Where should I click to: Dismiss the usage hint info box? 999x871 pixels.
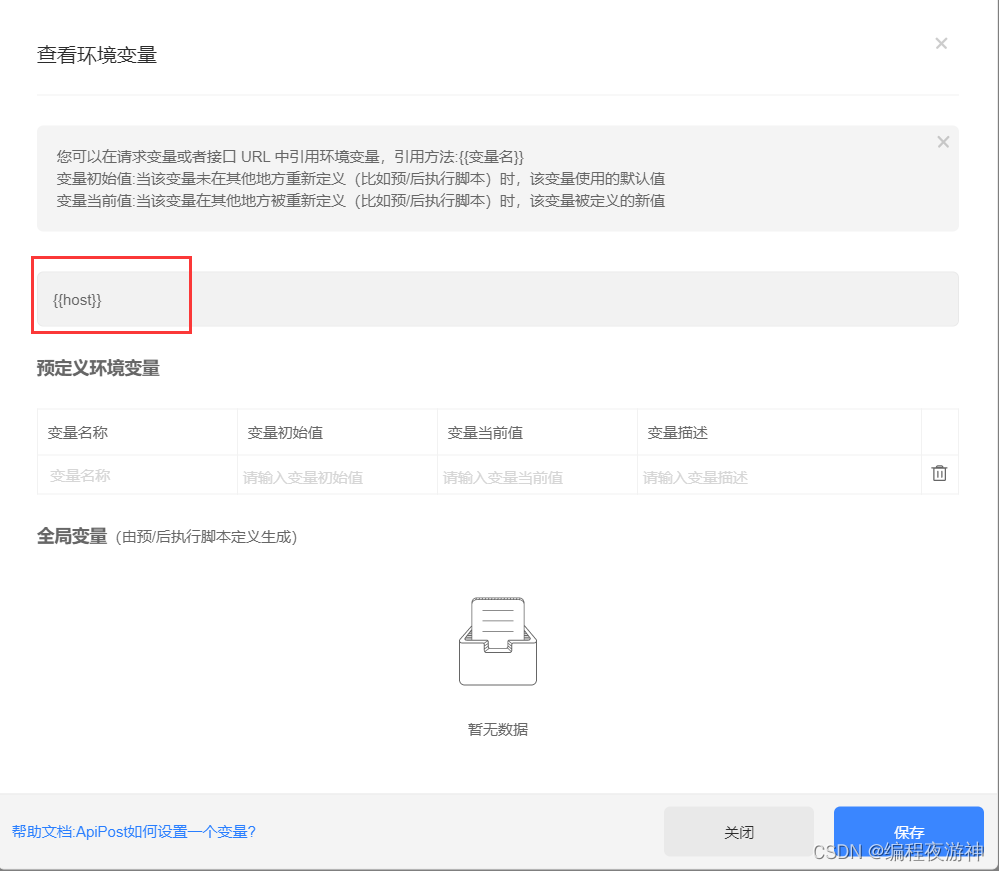[x=943, y=142]
